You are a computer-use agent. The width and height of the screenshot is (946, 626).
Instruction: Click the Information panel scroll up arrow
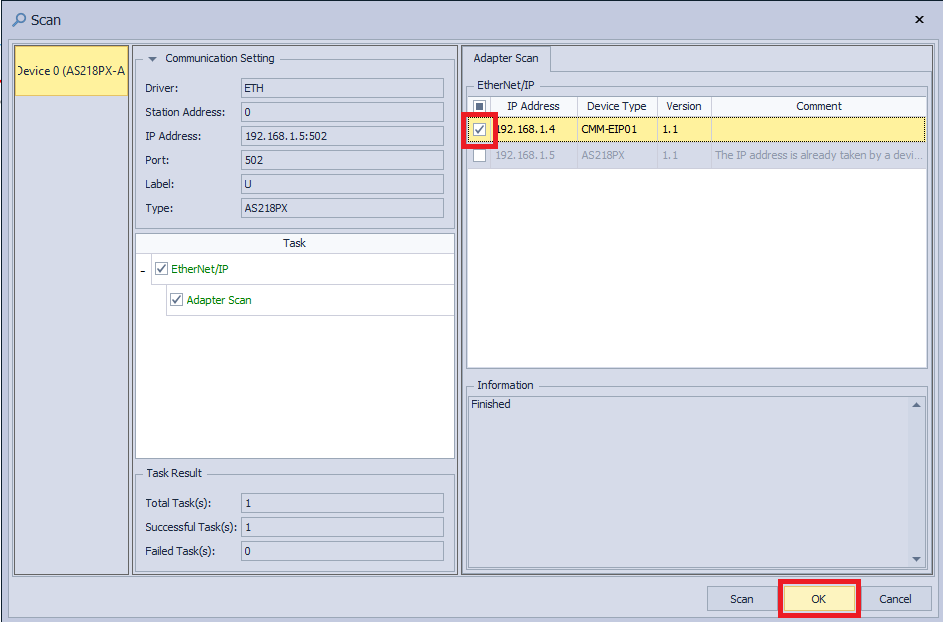pyautogui.click(x=917, y=405)
